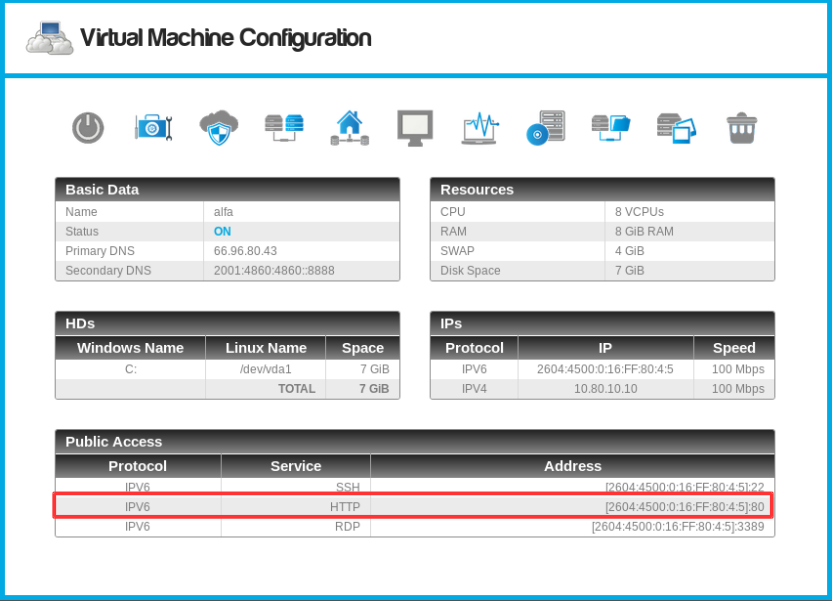Click the Speed column header in IPs

[x=734, y=348]
